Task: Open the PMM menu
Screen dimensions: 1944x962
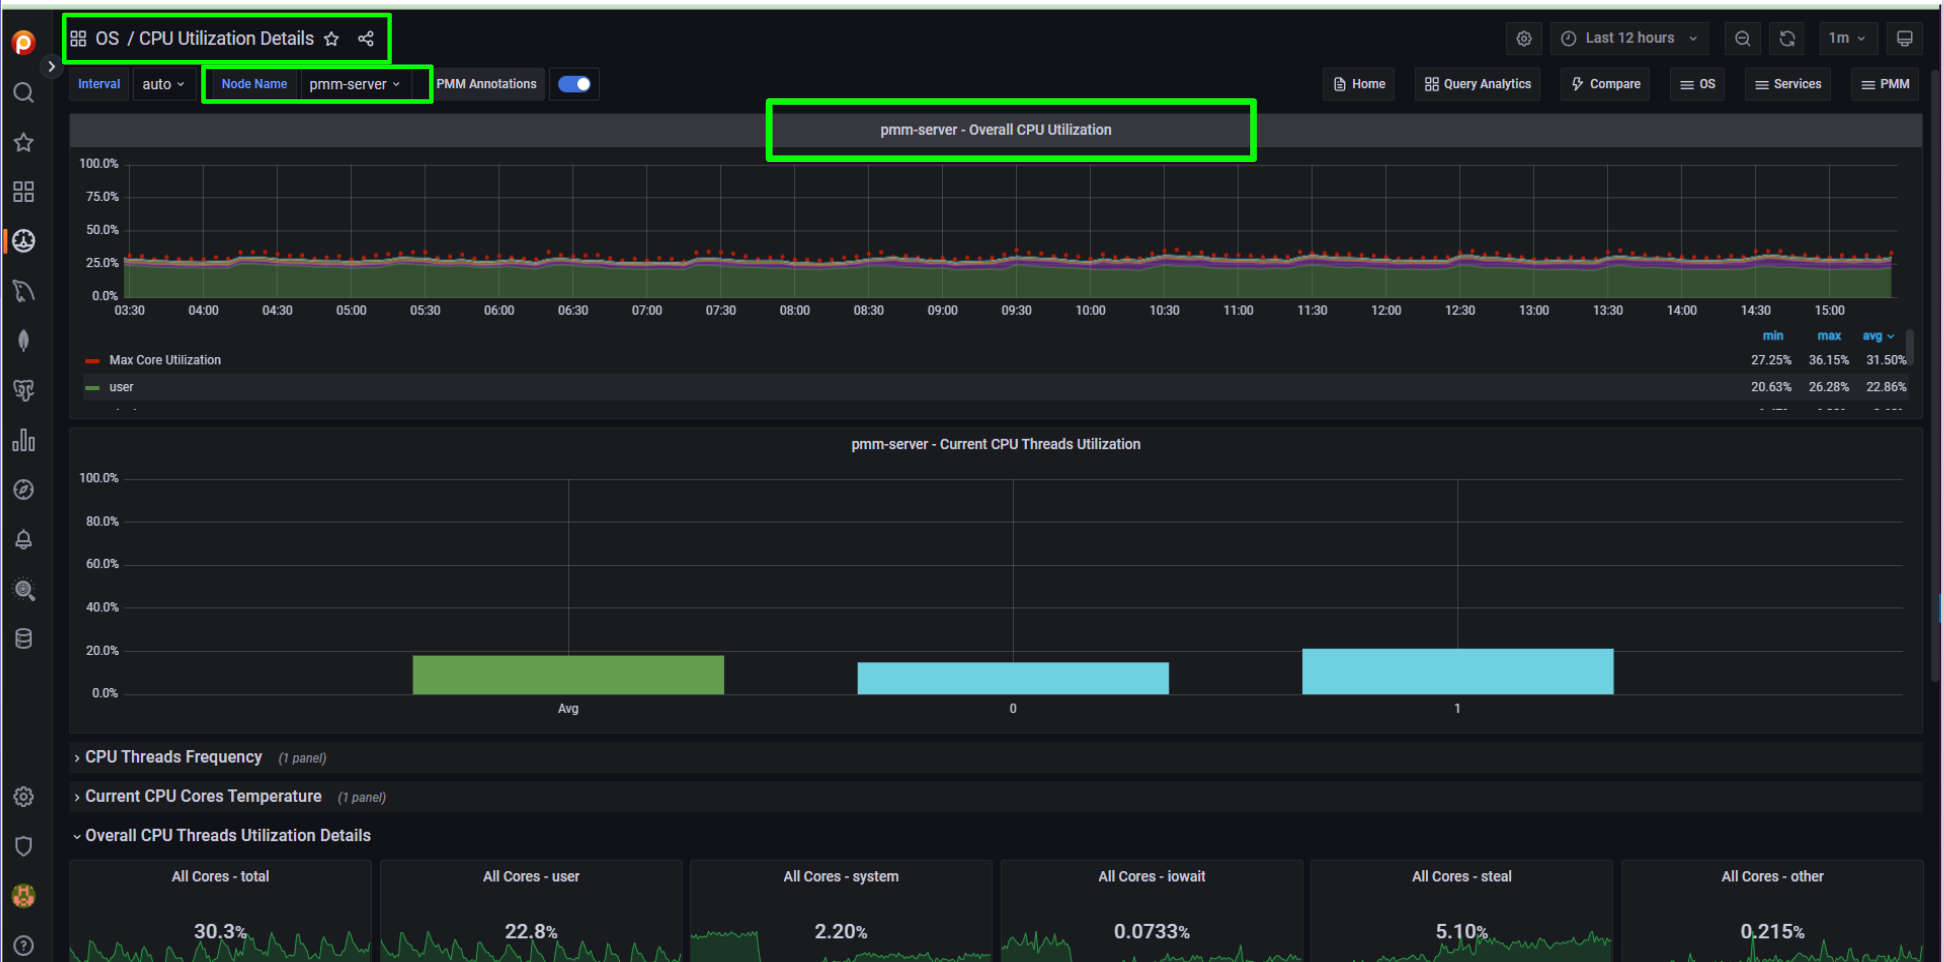Action: [x=1885, y=84]
